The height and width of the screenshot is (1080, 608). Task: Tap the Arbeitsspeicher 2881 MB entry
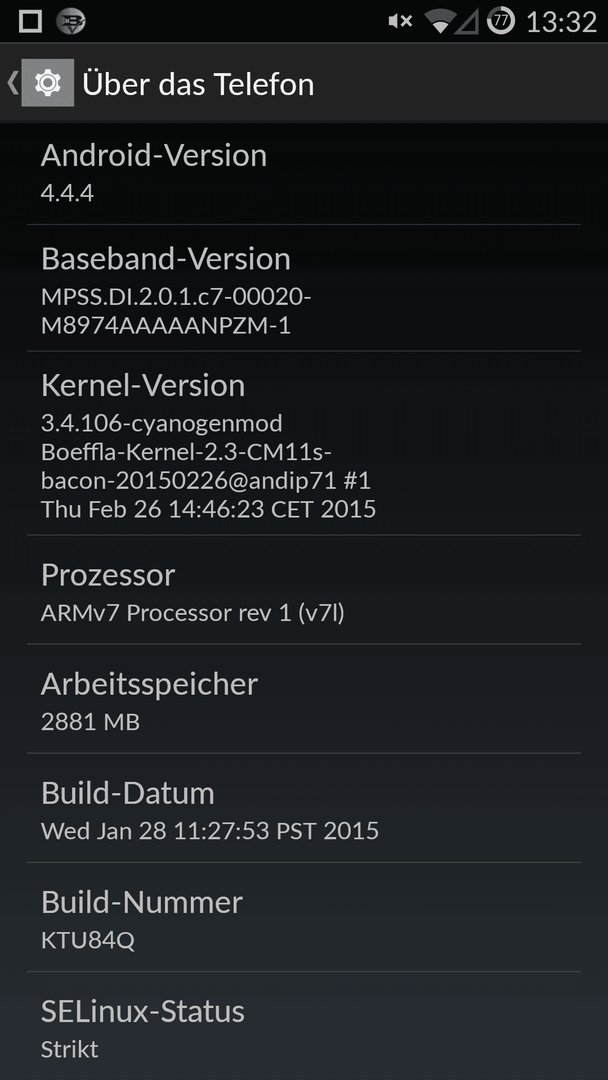304,699
